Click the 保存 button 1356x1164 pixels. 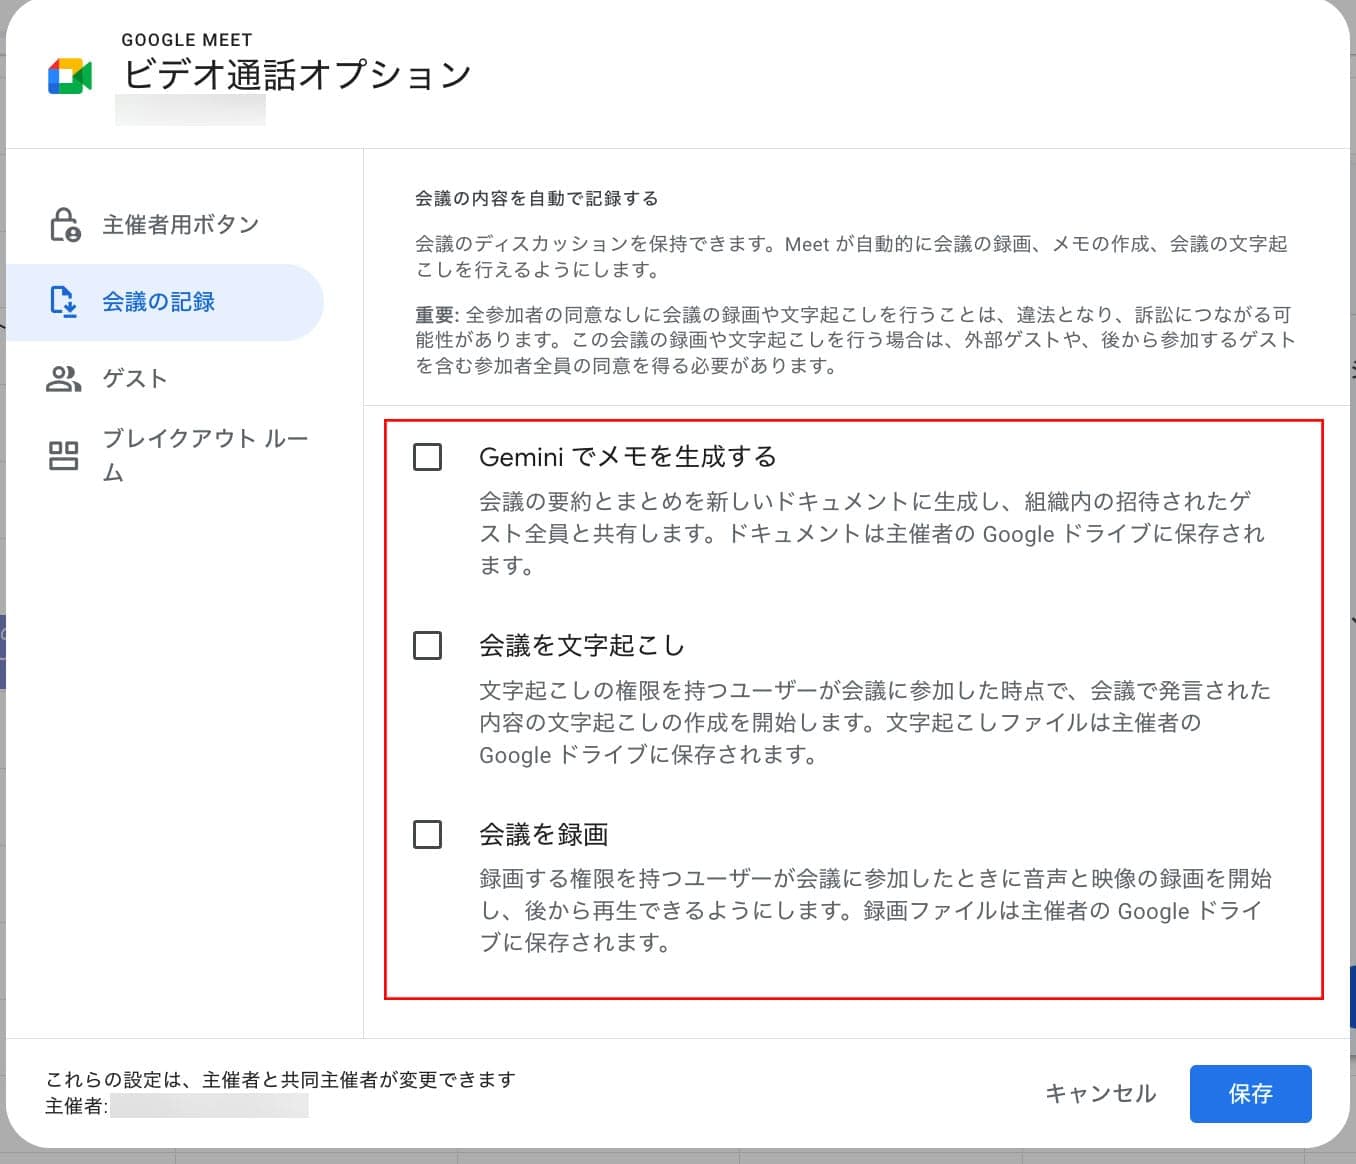[x=1250, y=1094]
